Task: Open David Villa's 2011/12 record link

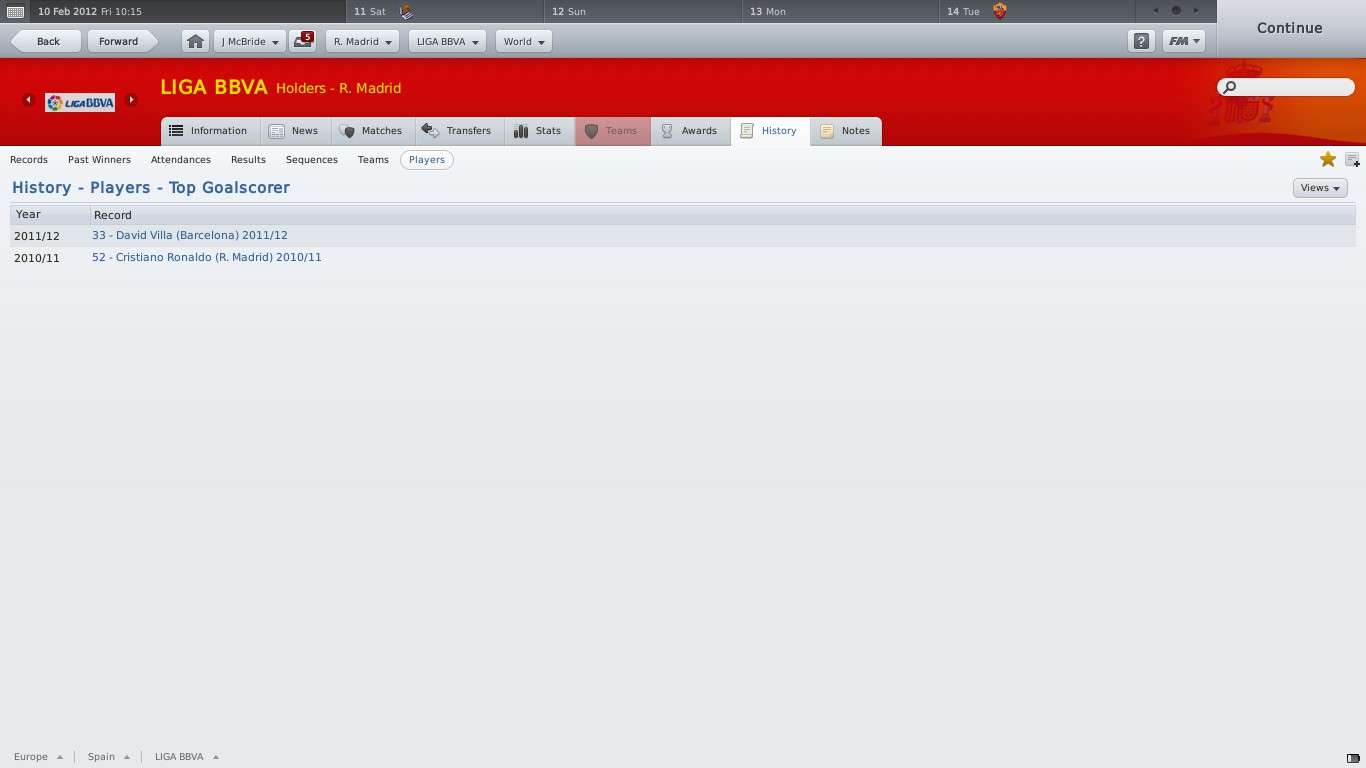Action: [190, 235]
